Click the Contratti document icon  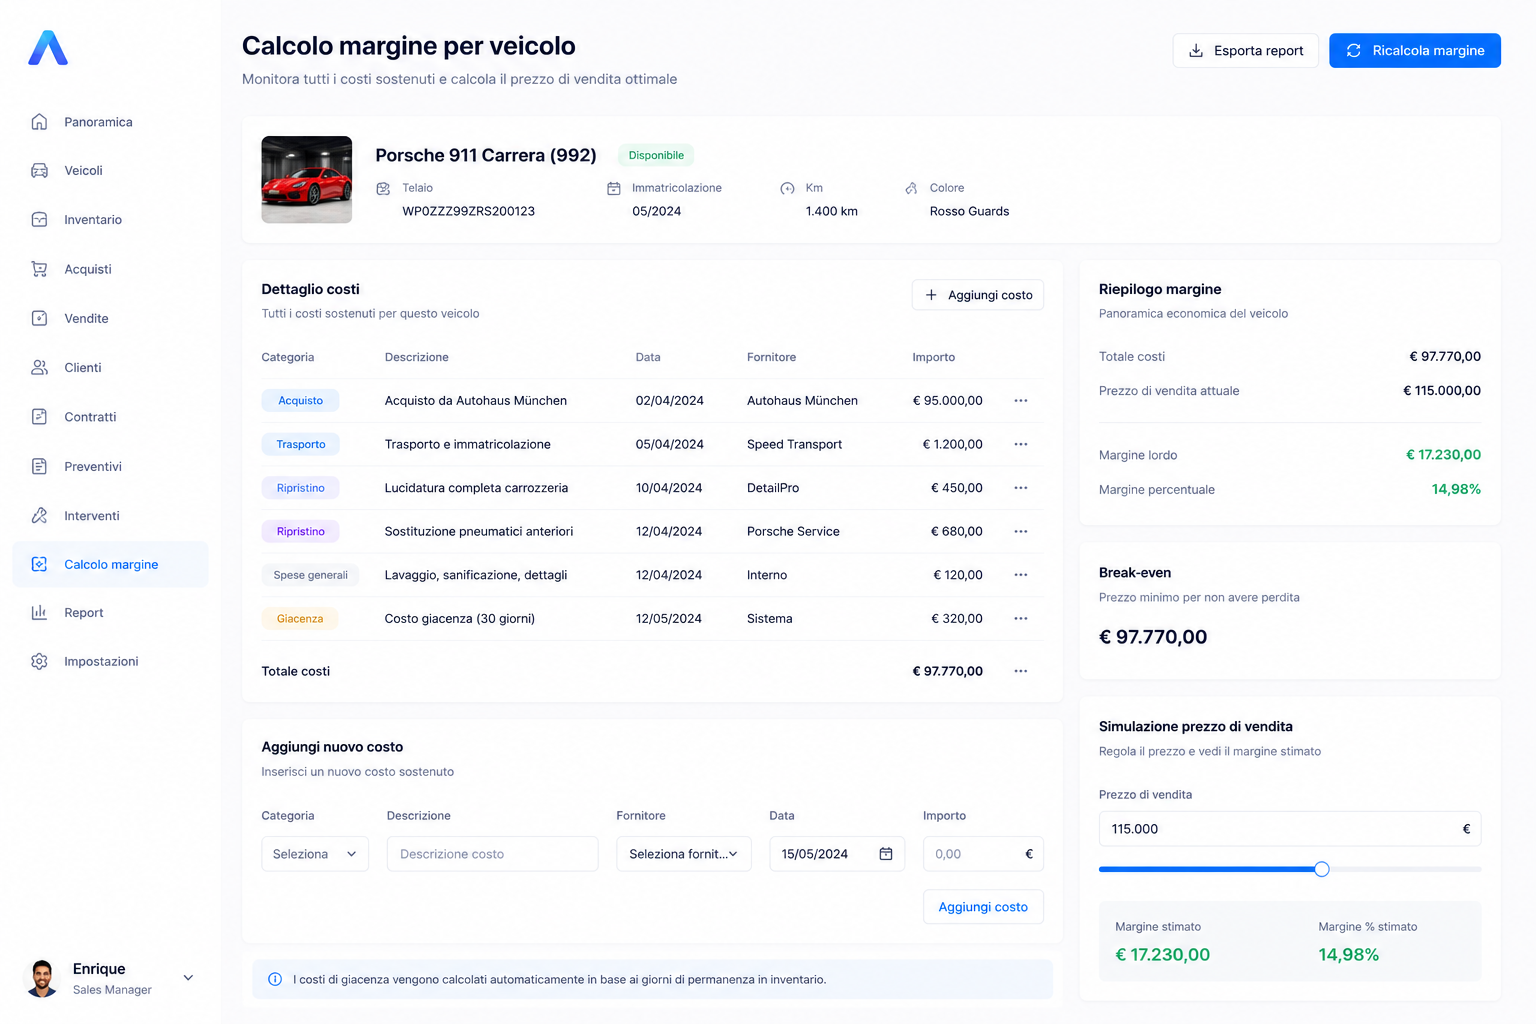(39, 417)
